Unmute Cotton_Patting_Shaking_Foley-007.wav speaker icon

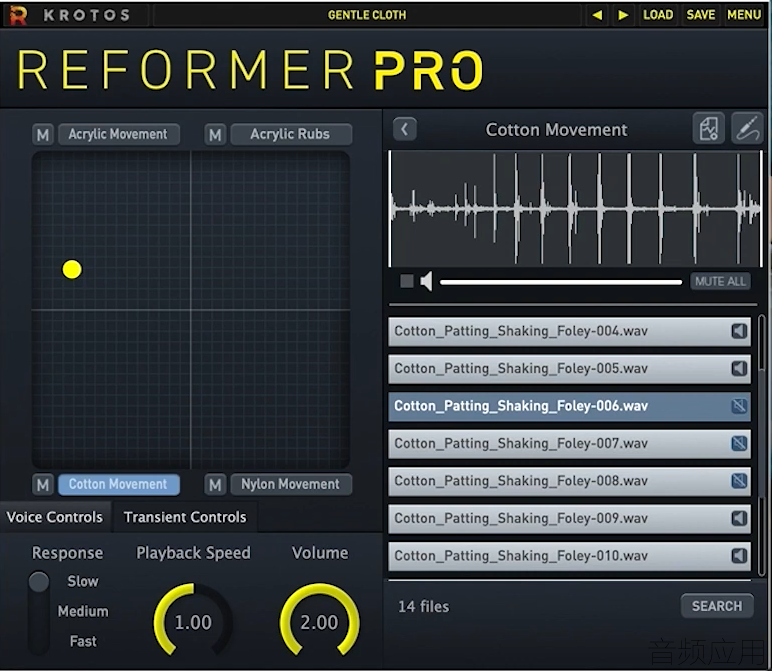click(739, 444)
